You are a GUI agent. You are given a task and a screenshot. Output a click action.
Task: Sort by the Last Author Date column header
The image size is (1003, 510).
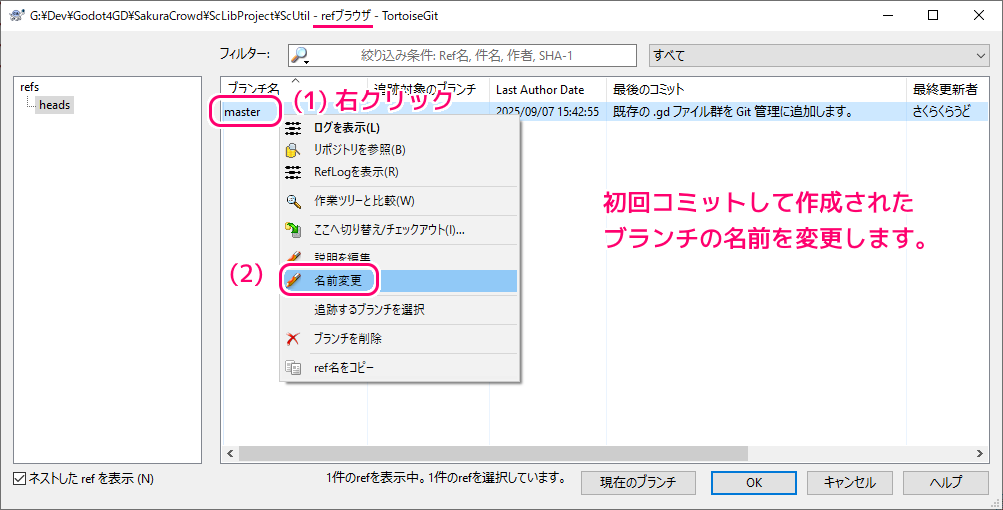point(548,90)
